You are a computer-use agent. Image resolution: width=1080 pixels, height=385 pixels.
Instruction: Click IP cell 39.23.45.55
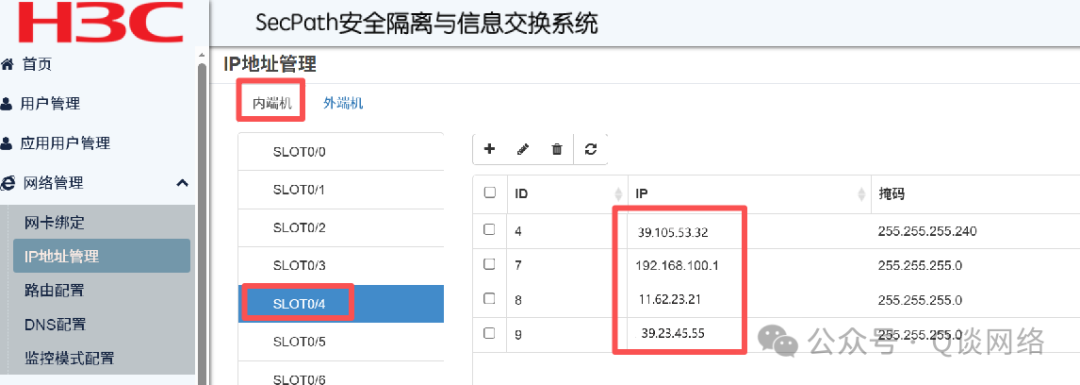click(672, 333)
